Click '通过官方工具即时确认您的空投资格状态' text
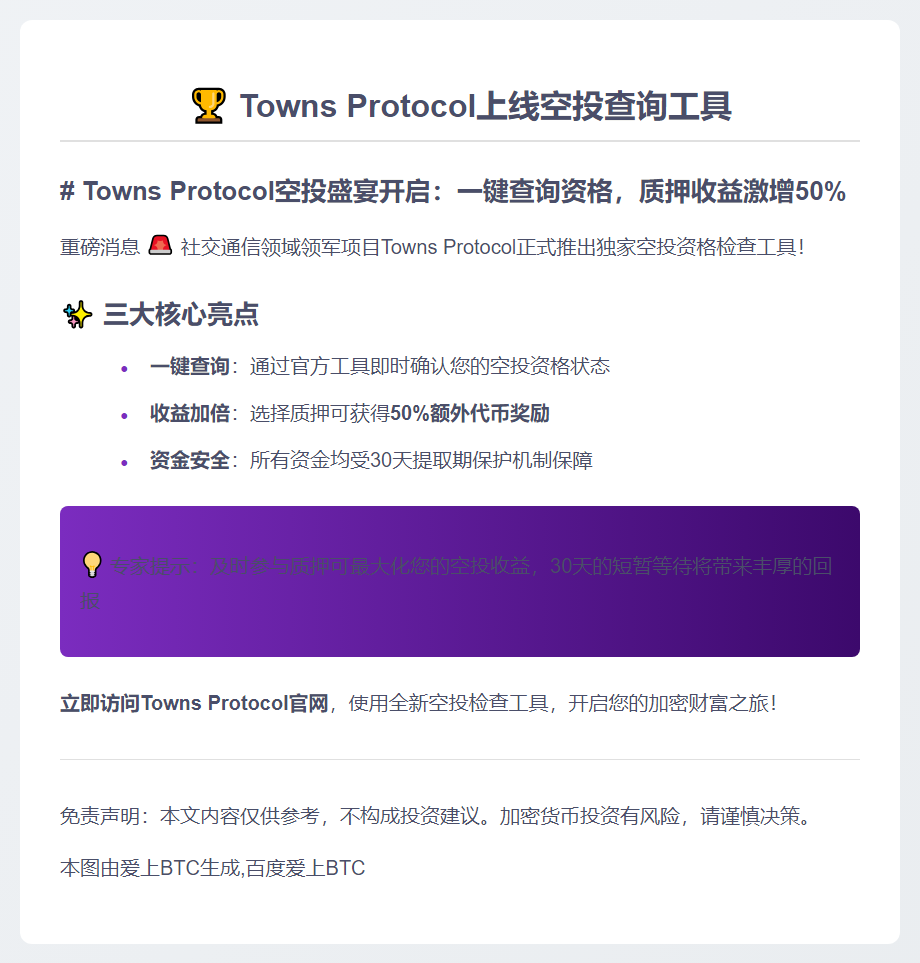 [429, 366]
